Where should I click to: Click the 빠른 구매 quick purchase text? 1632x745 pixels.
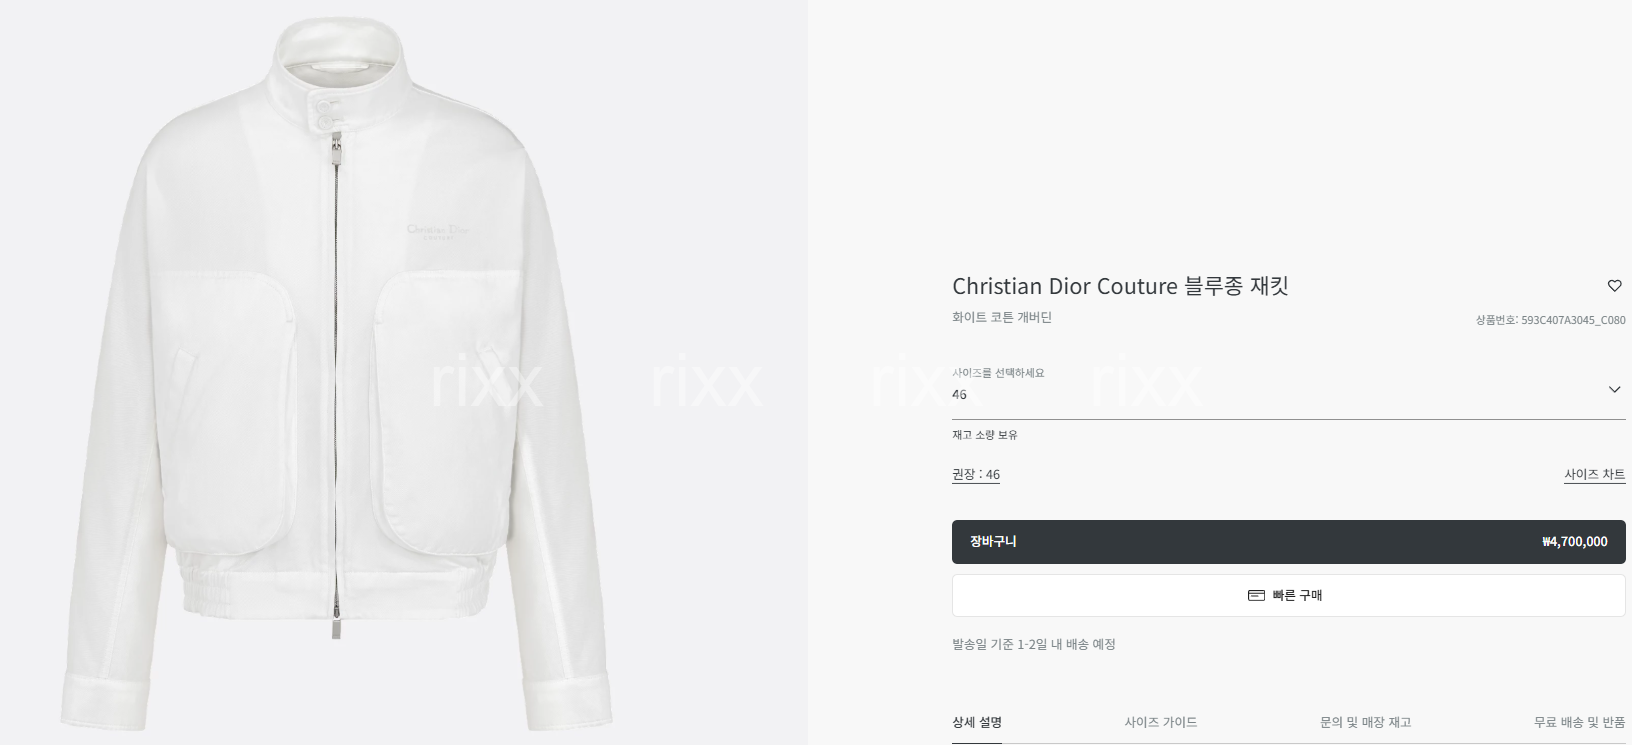pos(1297,596)
